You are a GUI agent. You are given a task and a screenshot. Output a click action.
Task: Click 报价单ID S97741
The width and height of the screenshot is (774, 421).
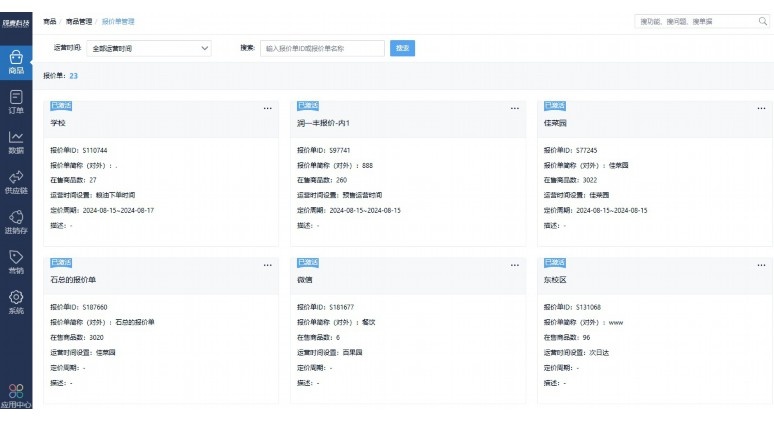pyautogui.click(x=323, y=150)
